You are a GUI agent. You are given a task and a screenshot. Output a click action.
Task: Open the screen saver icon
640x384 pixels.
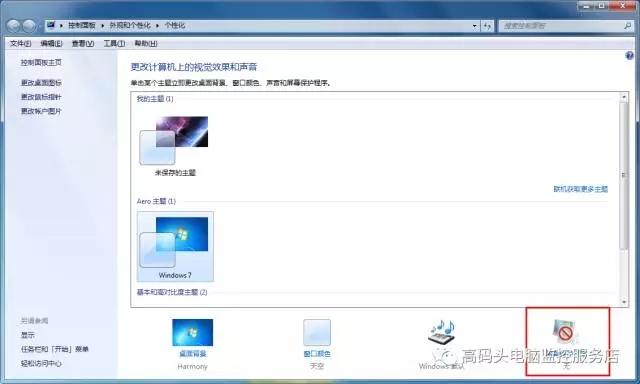point(565,332)
